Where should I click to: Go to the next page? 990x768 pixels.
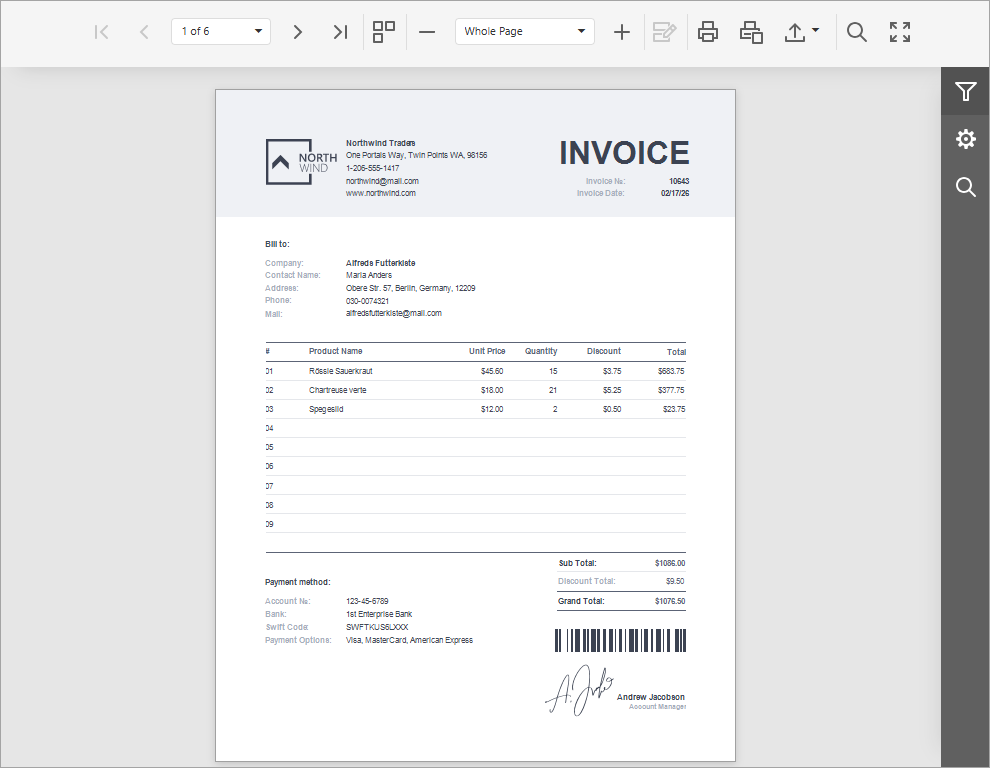pos(297,32)
